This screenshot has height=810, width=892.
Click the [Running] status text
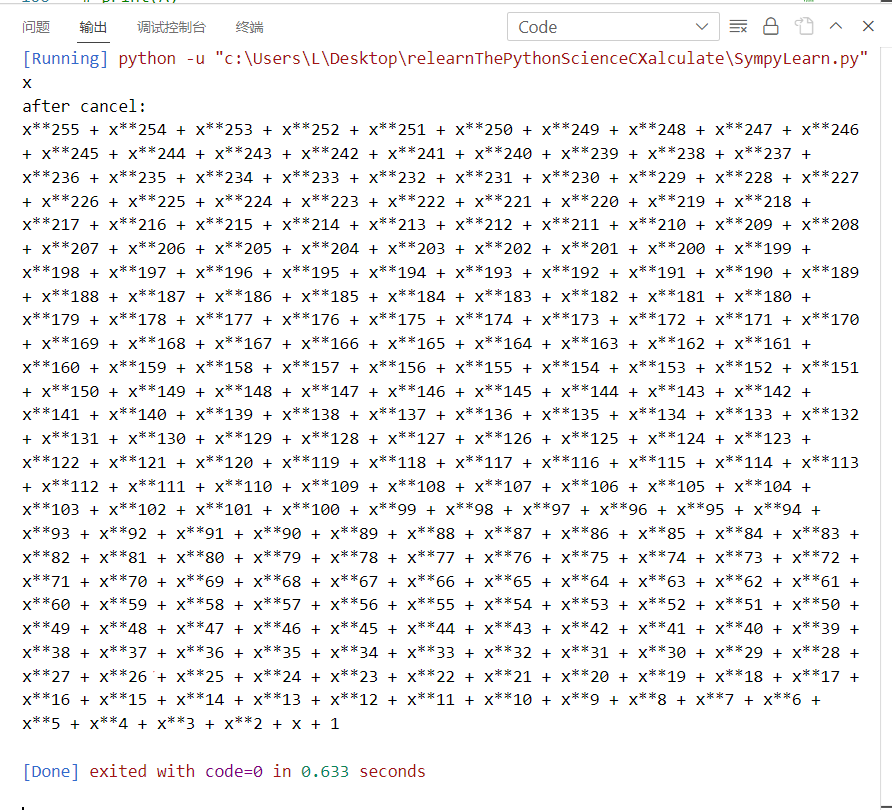[x=65, y=59]
